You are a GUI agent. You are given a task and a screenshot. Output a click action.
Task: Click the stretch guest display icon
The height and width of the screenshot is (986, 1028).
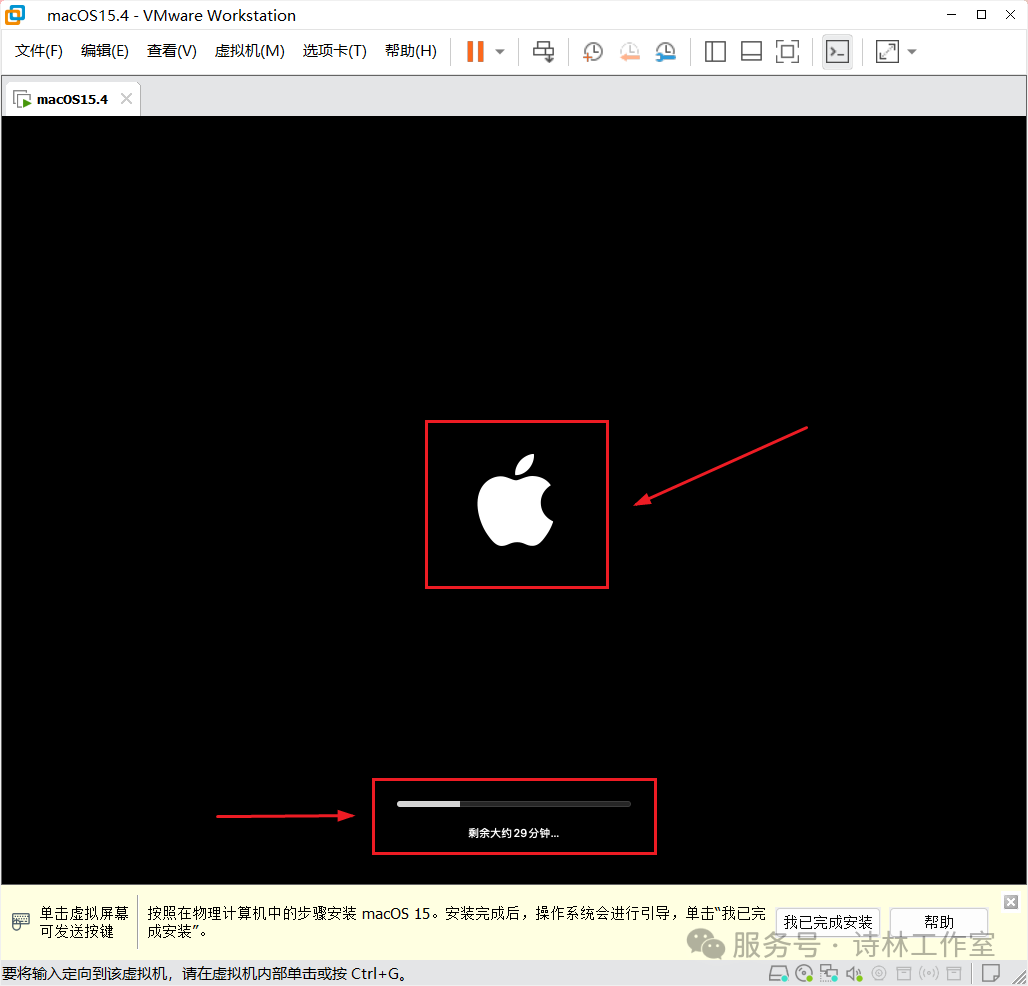886,51
